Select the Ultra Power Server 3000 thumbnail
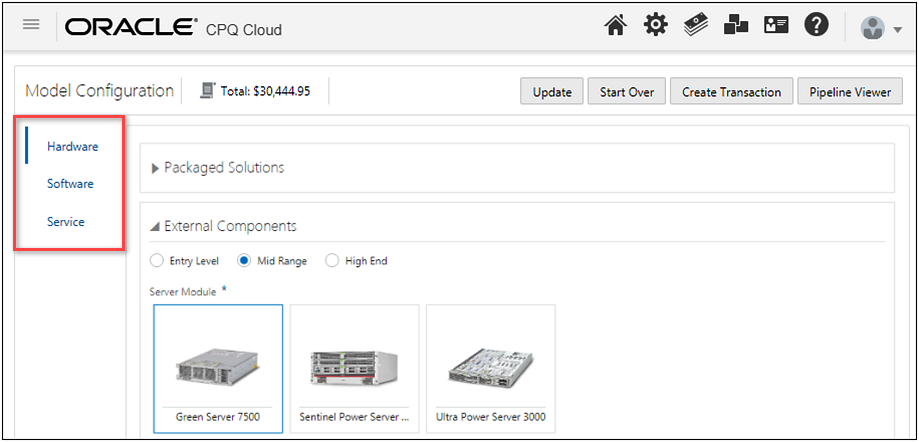The width and height of the screenshot is (919, 442). pos(490,368)
